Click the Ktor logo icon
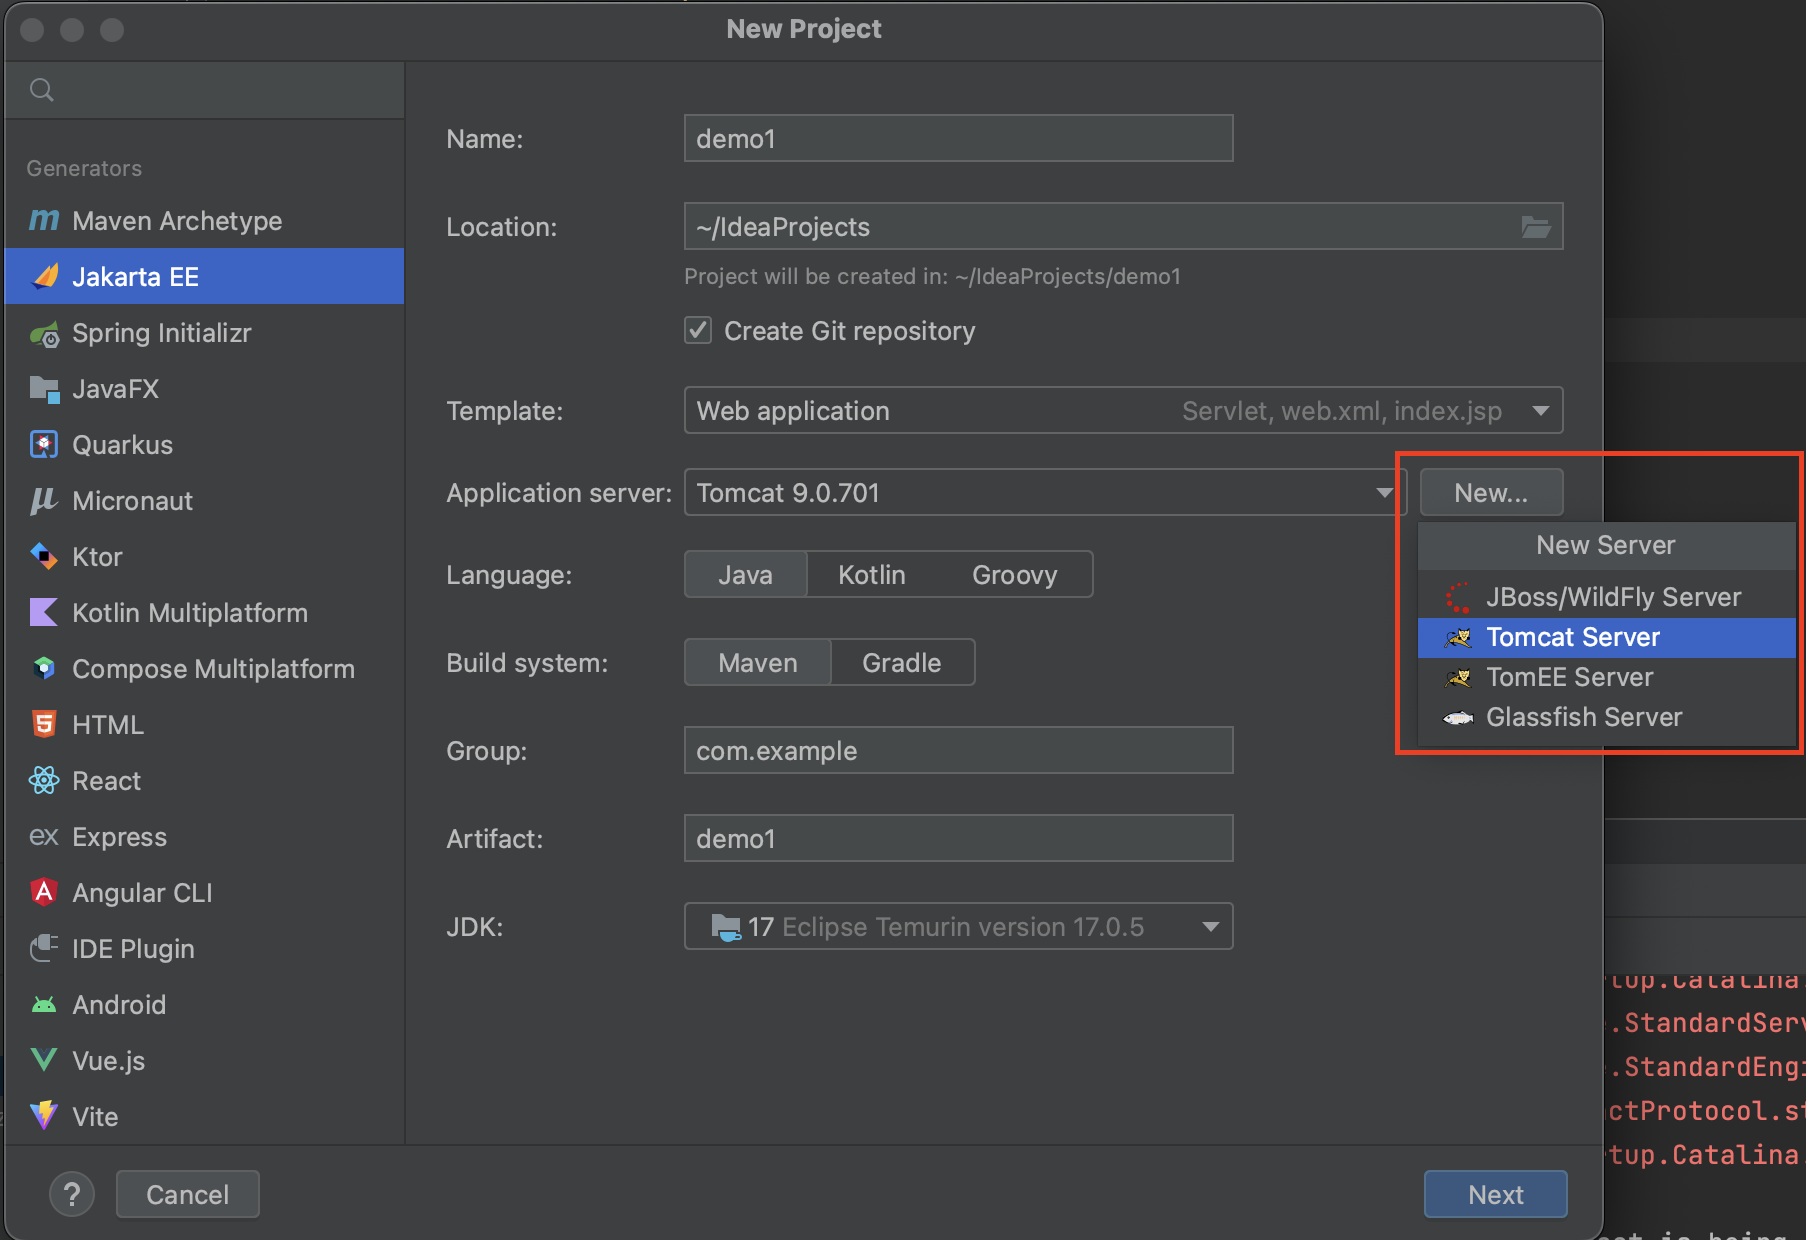The height and width of the screenshot is (1240, 1806). (x=44, y=556)
